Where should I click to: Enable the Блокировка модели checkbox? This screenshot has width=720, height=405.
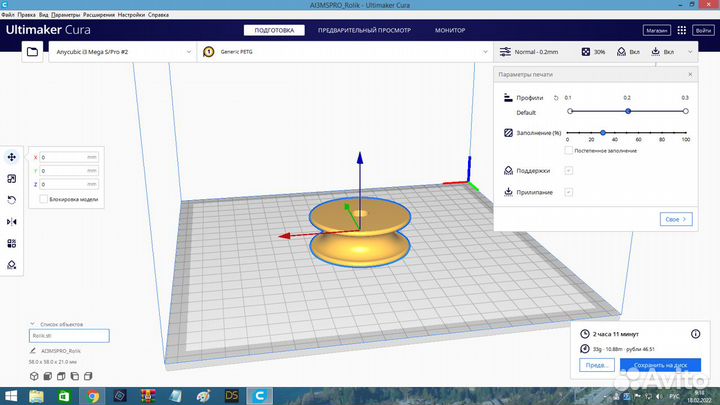[x=42, y=199]
